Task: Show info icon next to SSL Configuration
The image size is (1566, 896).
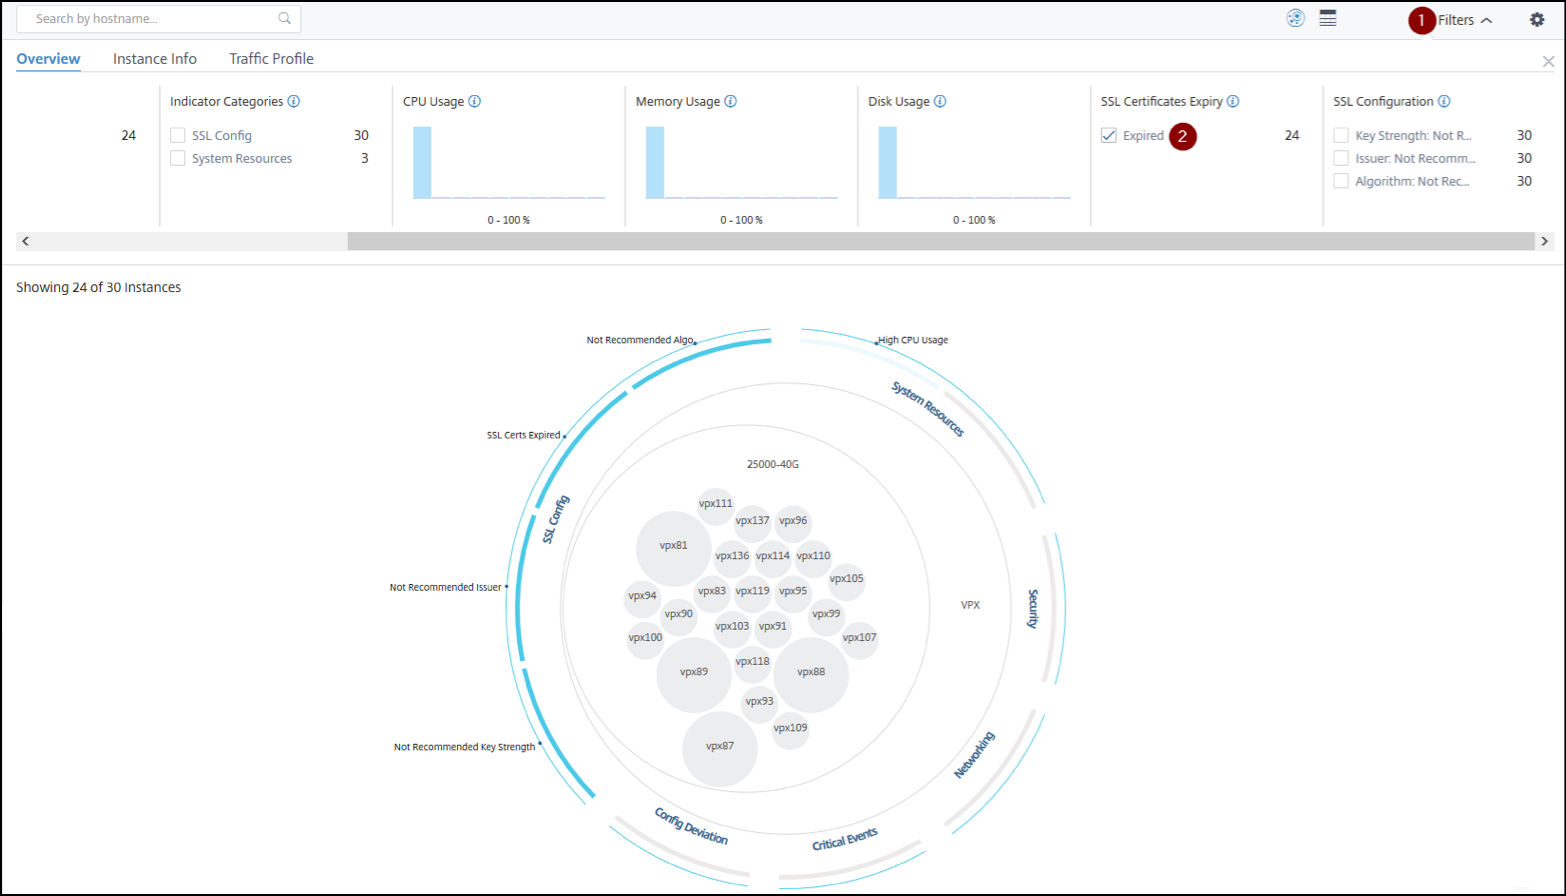Action: coord(1445,101)
